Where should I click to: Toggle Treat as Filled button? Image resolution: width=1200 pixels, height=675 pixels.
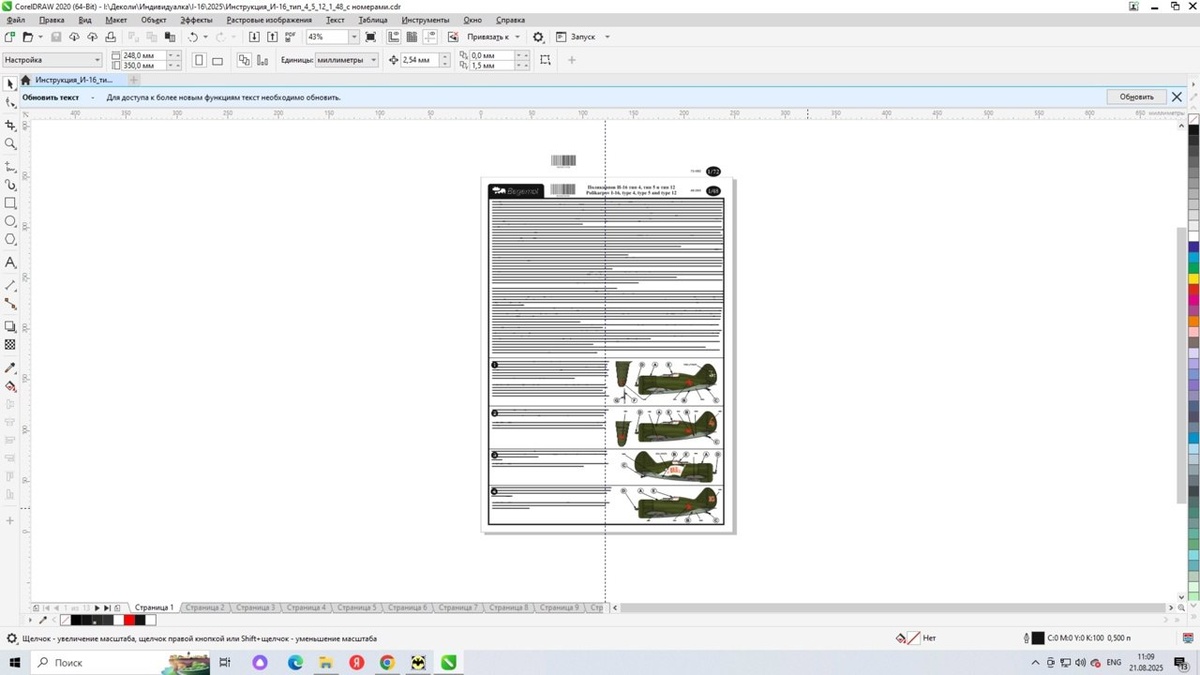coord(545,60)
